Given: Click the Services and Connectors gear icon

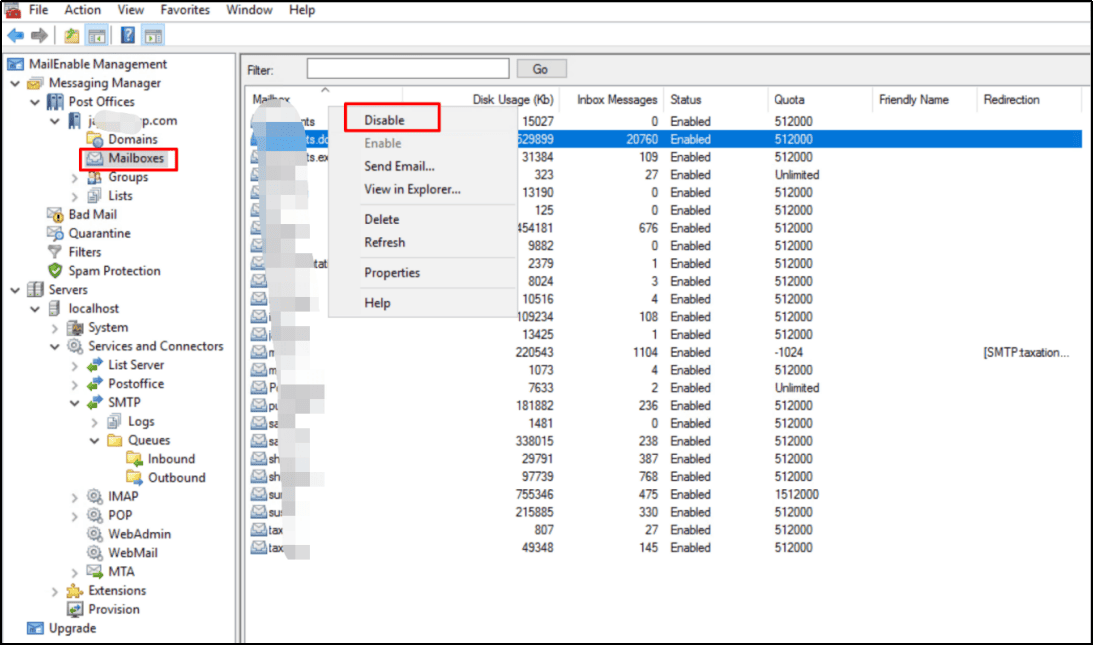Looking at the screenshot, I should click(x=75, y=346).
